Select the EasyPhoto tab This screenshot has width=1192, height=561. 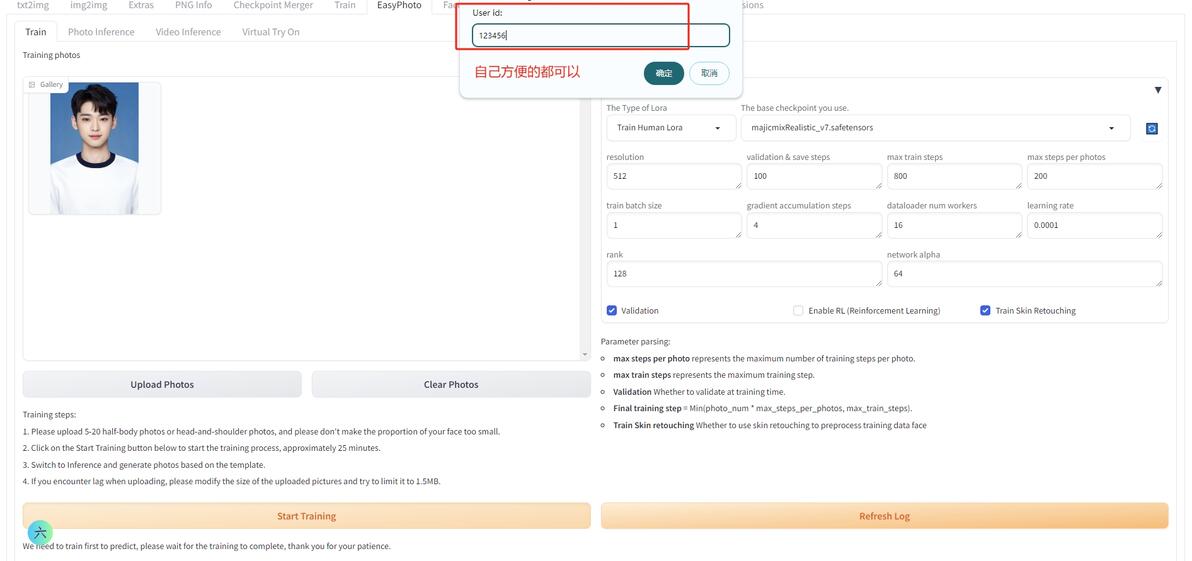click(x=399, y=5)
